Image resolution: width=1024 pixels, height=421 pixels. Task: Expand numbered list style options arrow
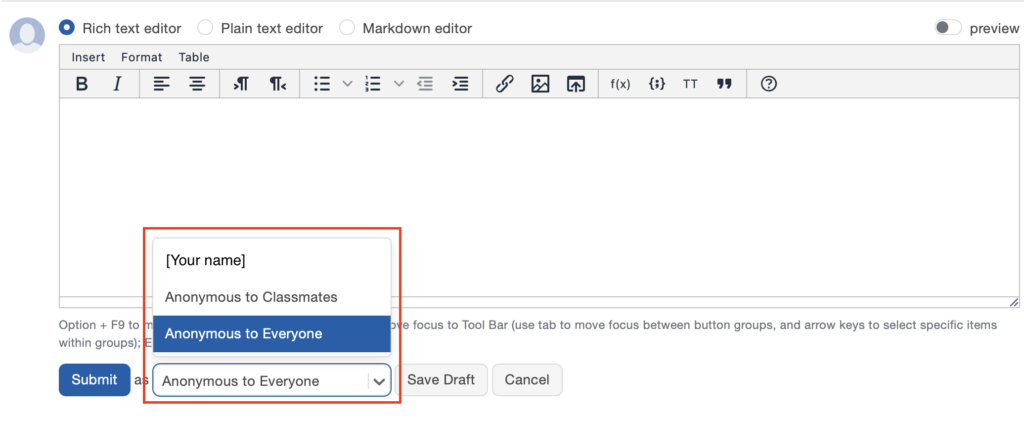click(x=399, y=84)
